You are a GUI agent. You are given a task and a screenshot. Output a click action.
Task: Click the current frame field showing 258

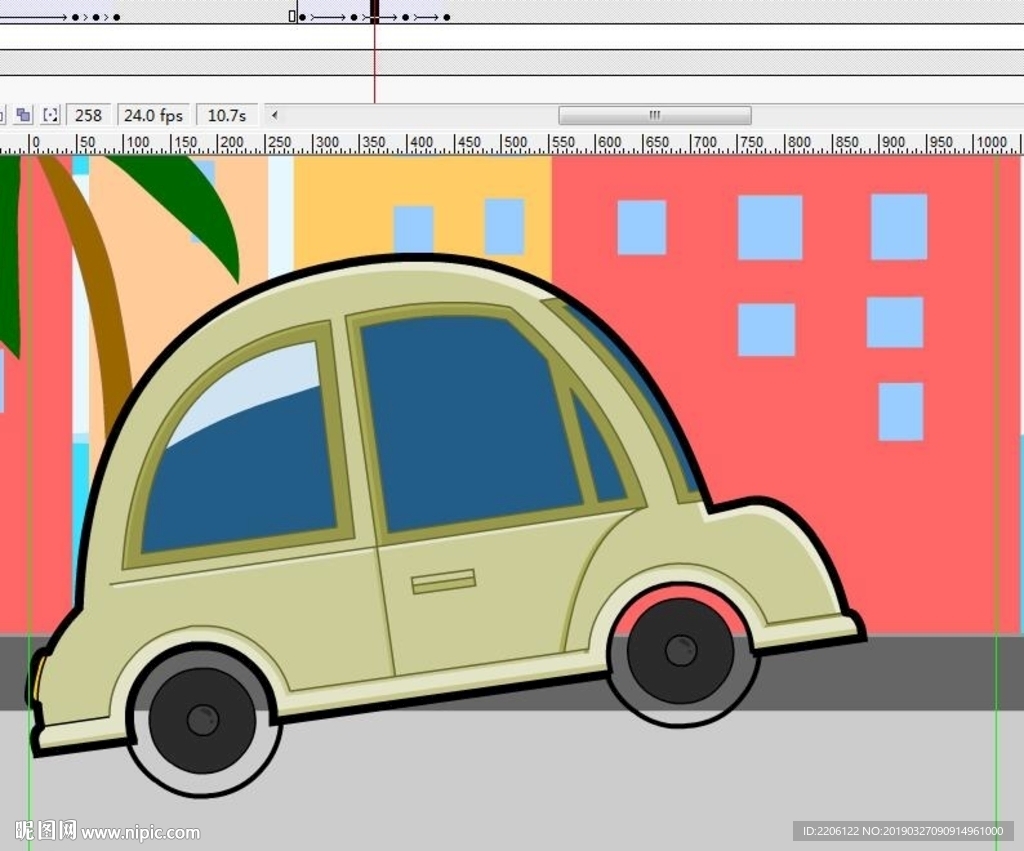click(x=89, y=116)
